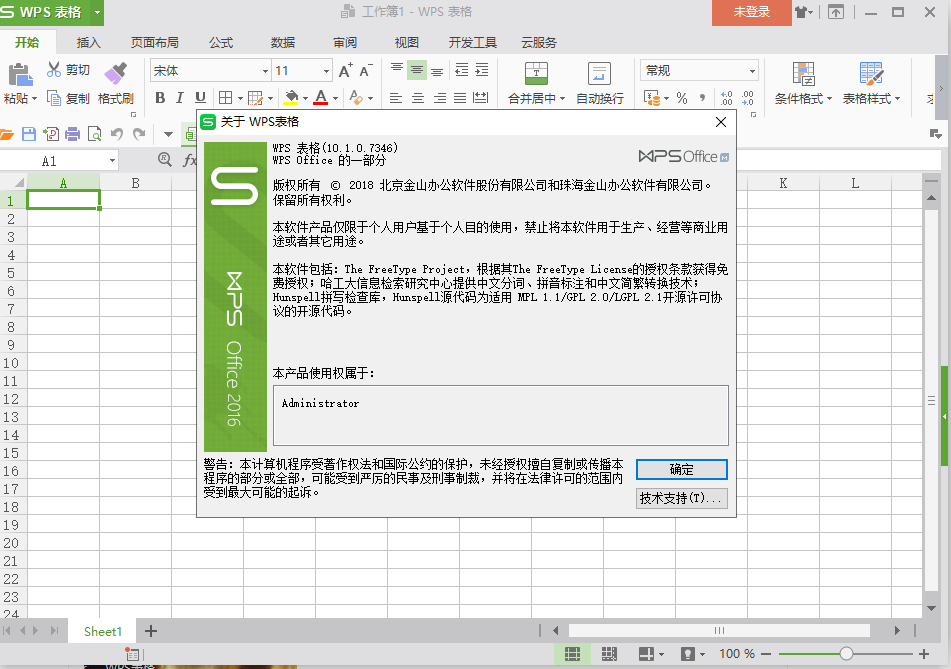Click the export to PDF icon
The height and width of the screenshot is (669, 951).
pyautogui.click(x=51, y=134)
